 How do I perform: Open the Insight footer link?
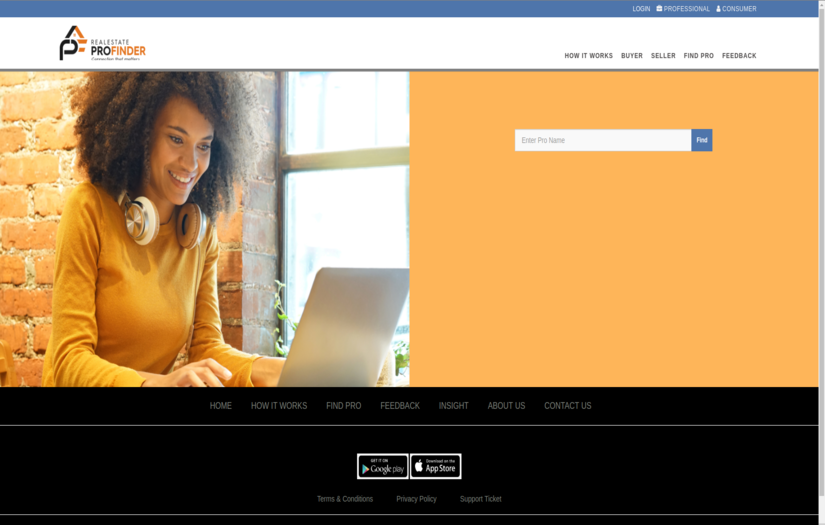(x=454, y=406)
